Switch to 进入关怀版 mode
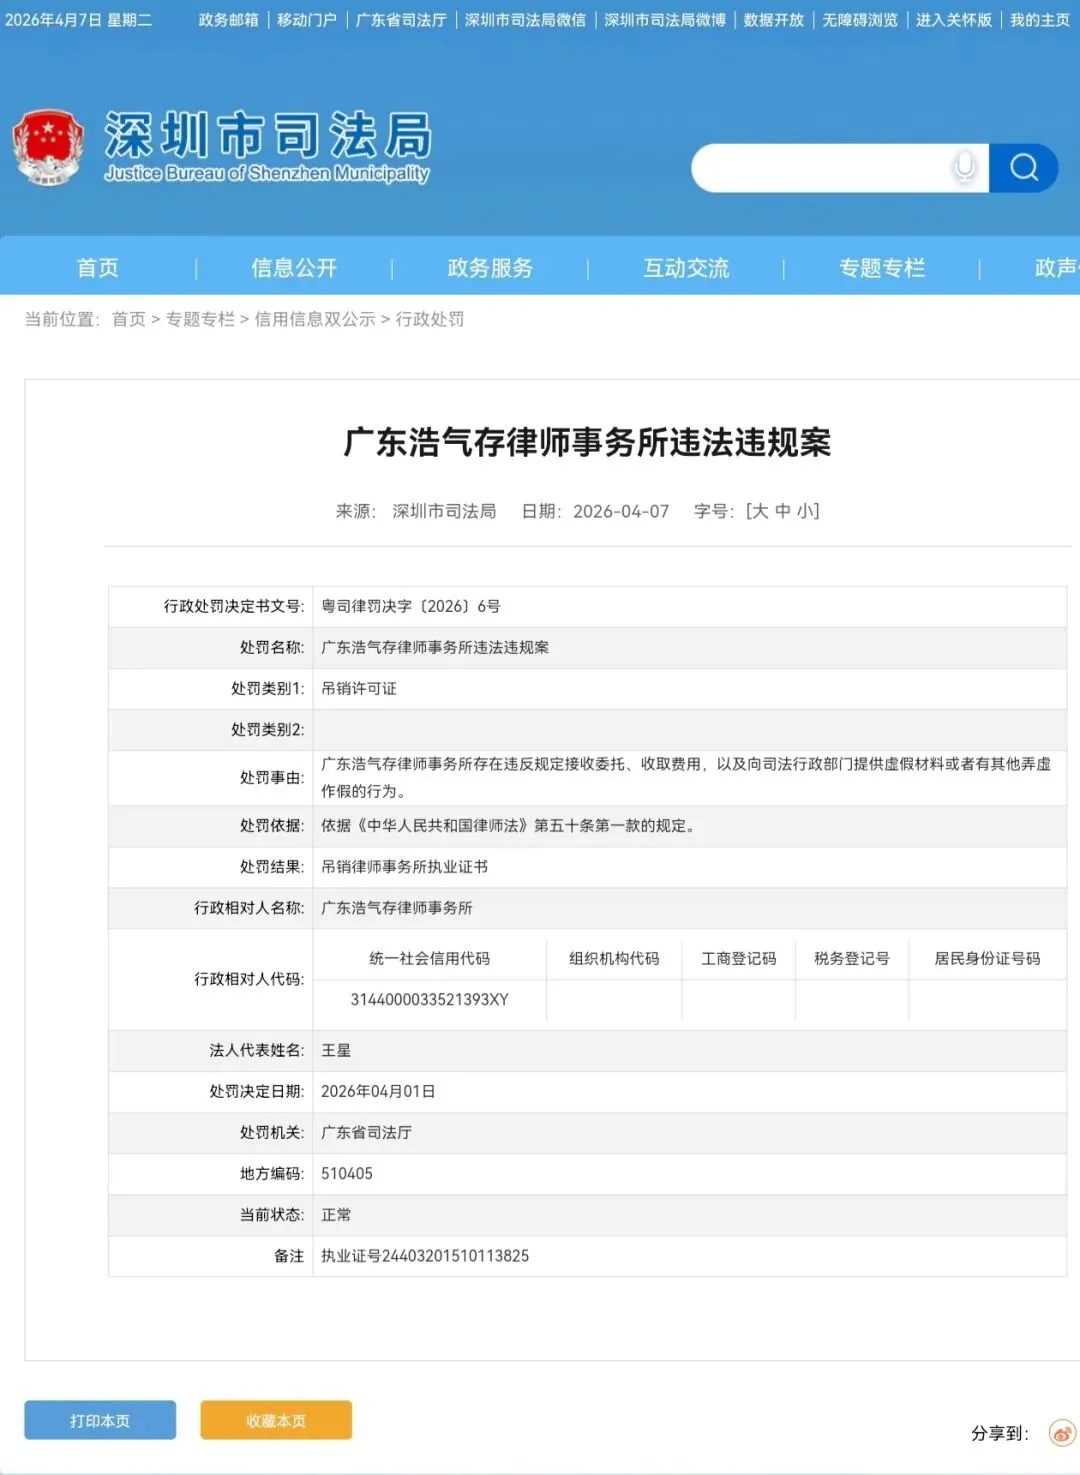1080x1475 pixels. pos(954,20)
